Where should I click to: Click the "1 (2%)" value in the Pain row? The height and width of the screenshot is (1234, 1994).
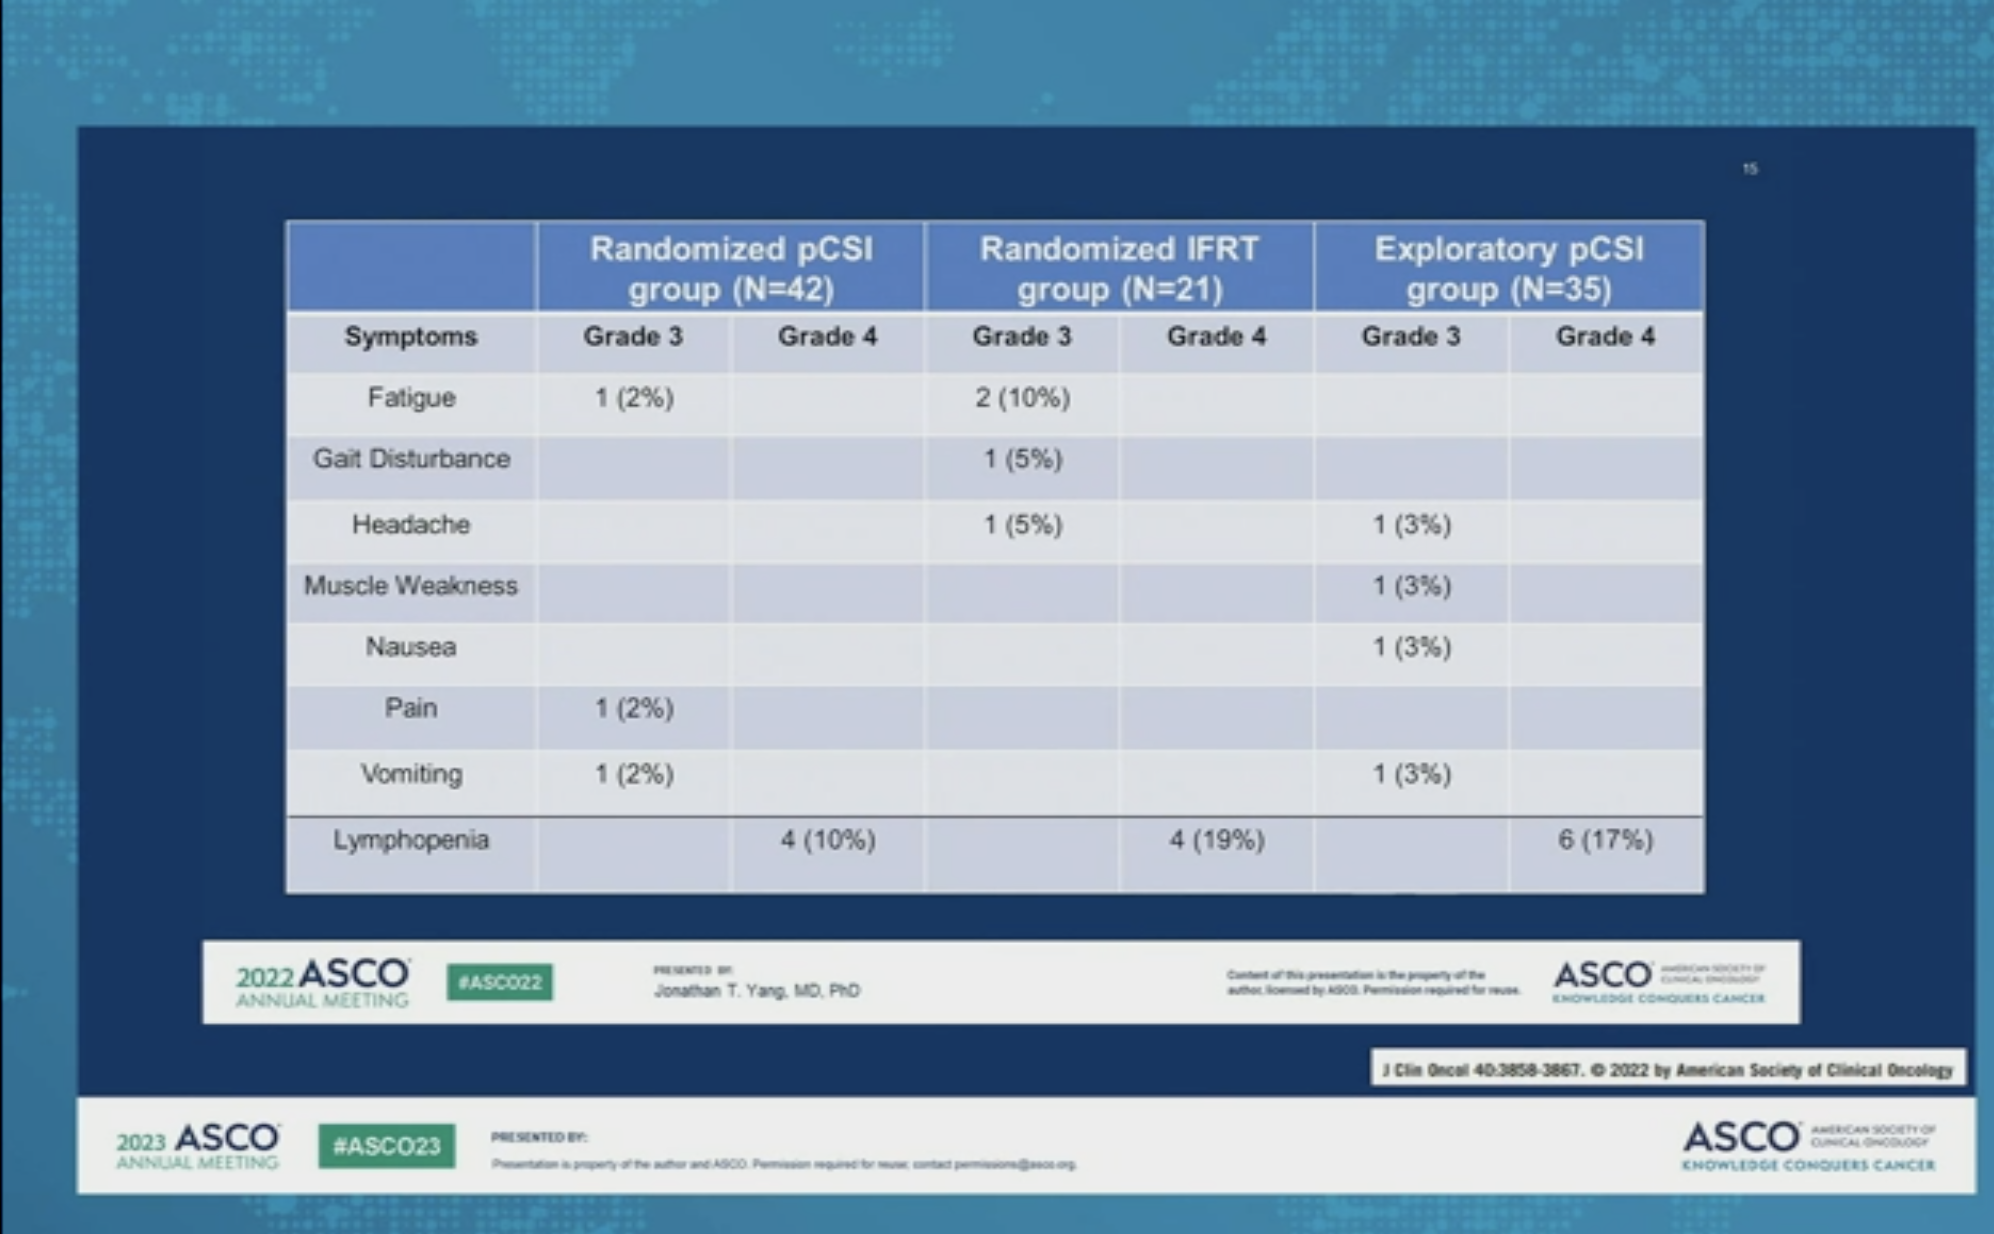tap(634, 708)
